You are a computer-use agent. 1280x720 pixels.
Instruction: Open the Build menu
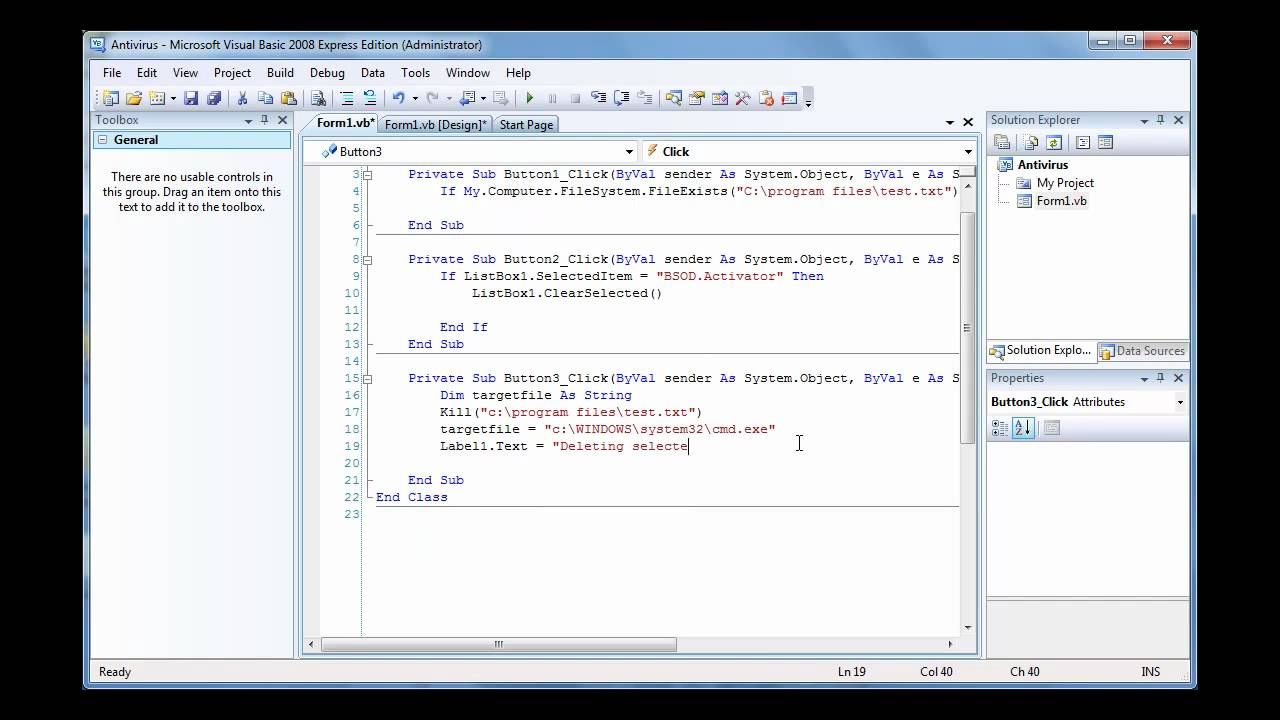280,73
